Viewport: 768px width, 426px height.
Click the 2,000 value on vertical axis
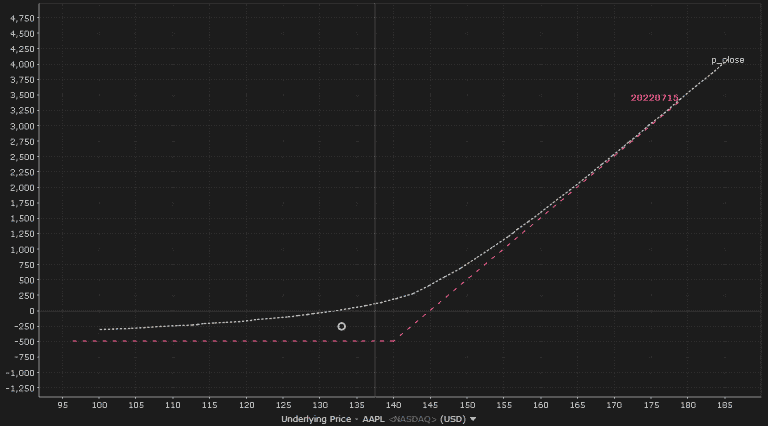pyautogui.click(x=21, y=188)
